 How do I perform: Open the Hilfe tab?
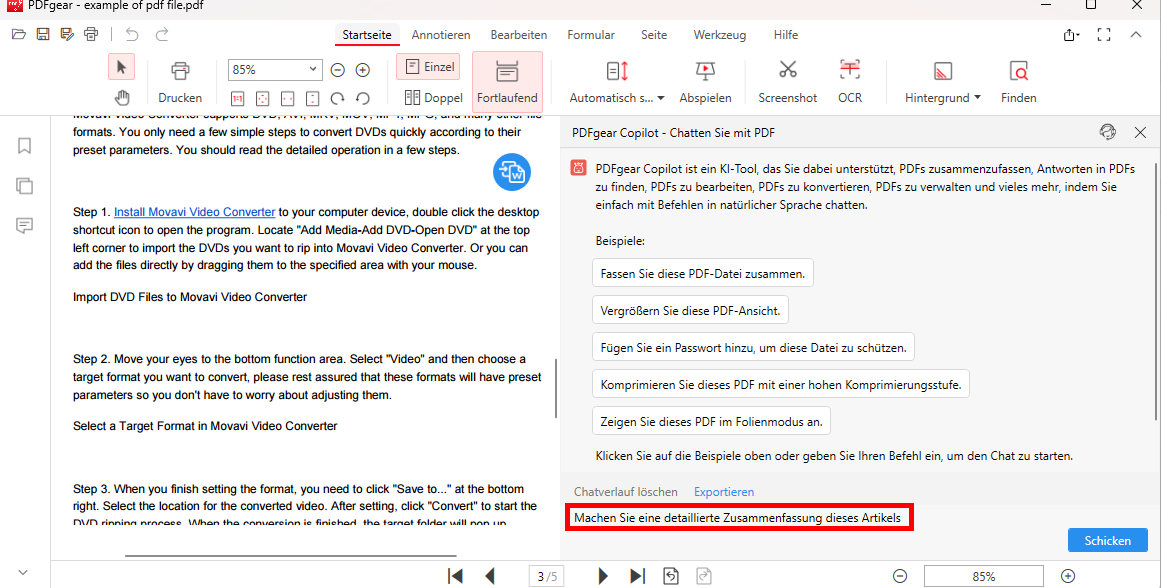pos(786,35)
